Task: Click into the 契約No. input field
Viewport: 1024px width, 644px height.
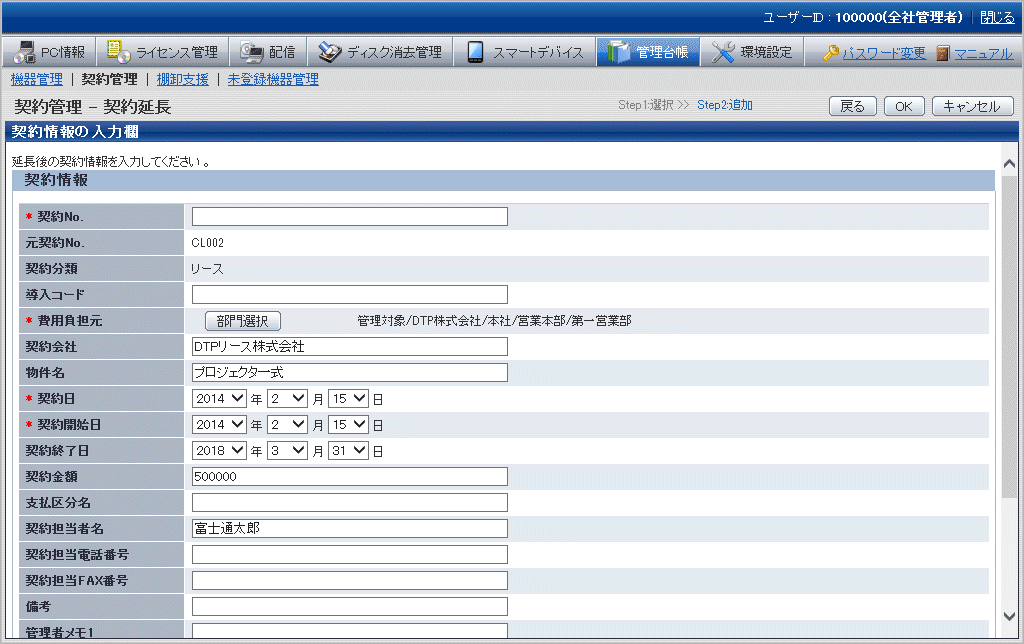Action: coord(349,216)
